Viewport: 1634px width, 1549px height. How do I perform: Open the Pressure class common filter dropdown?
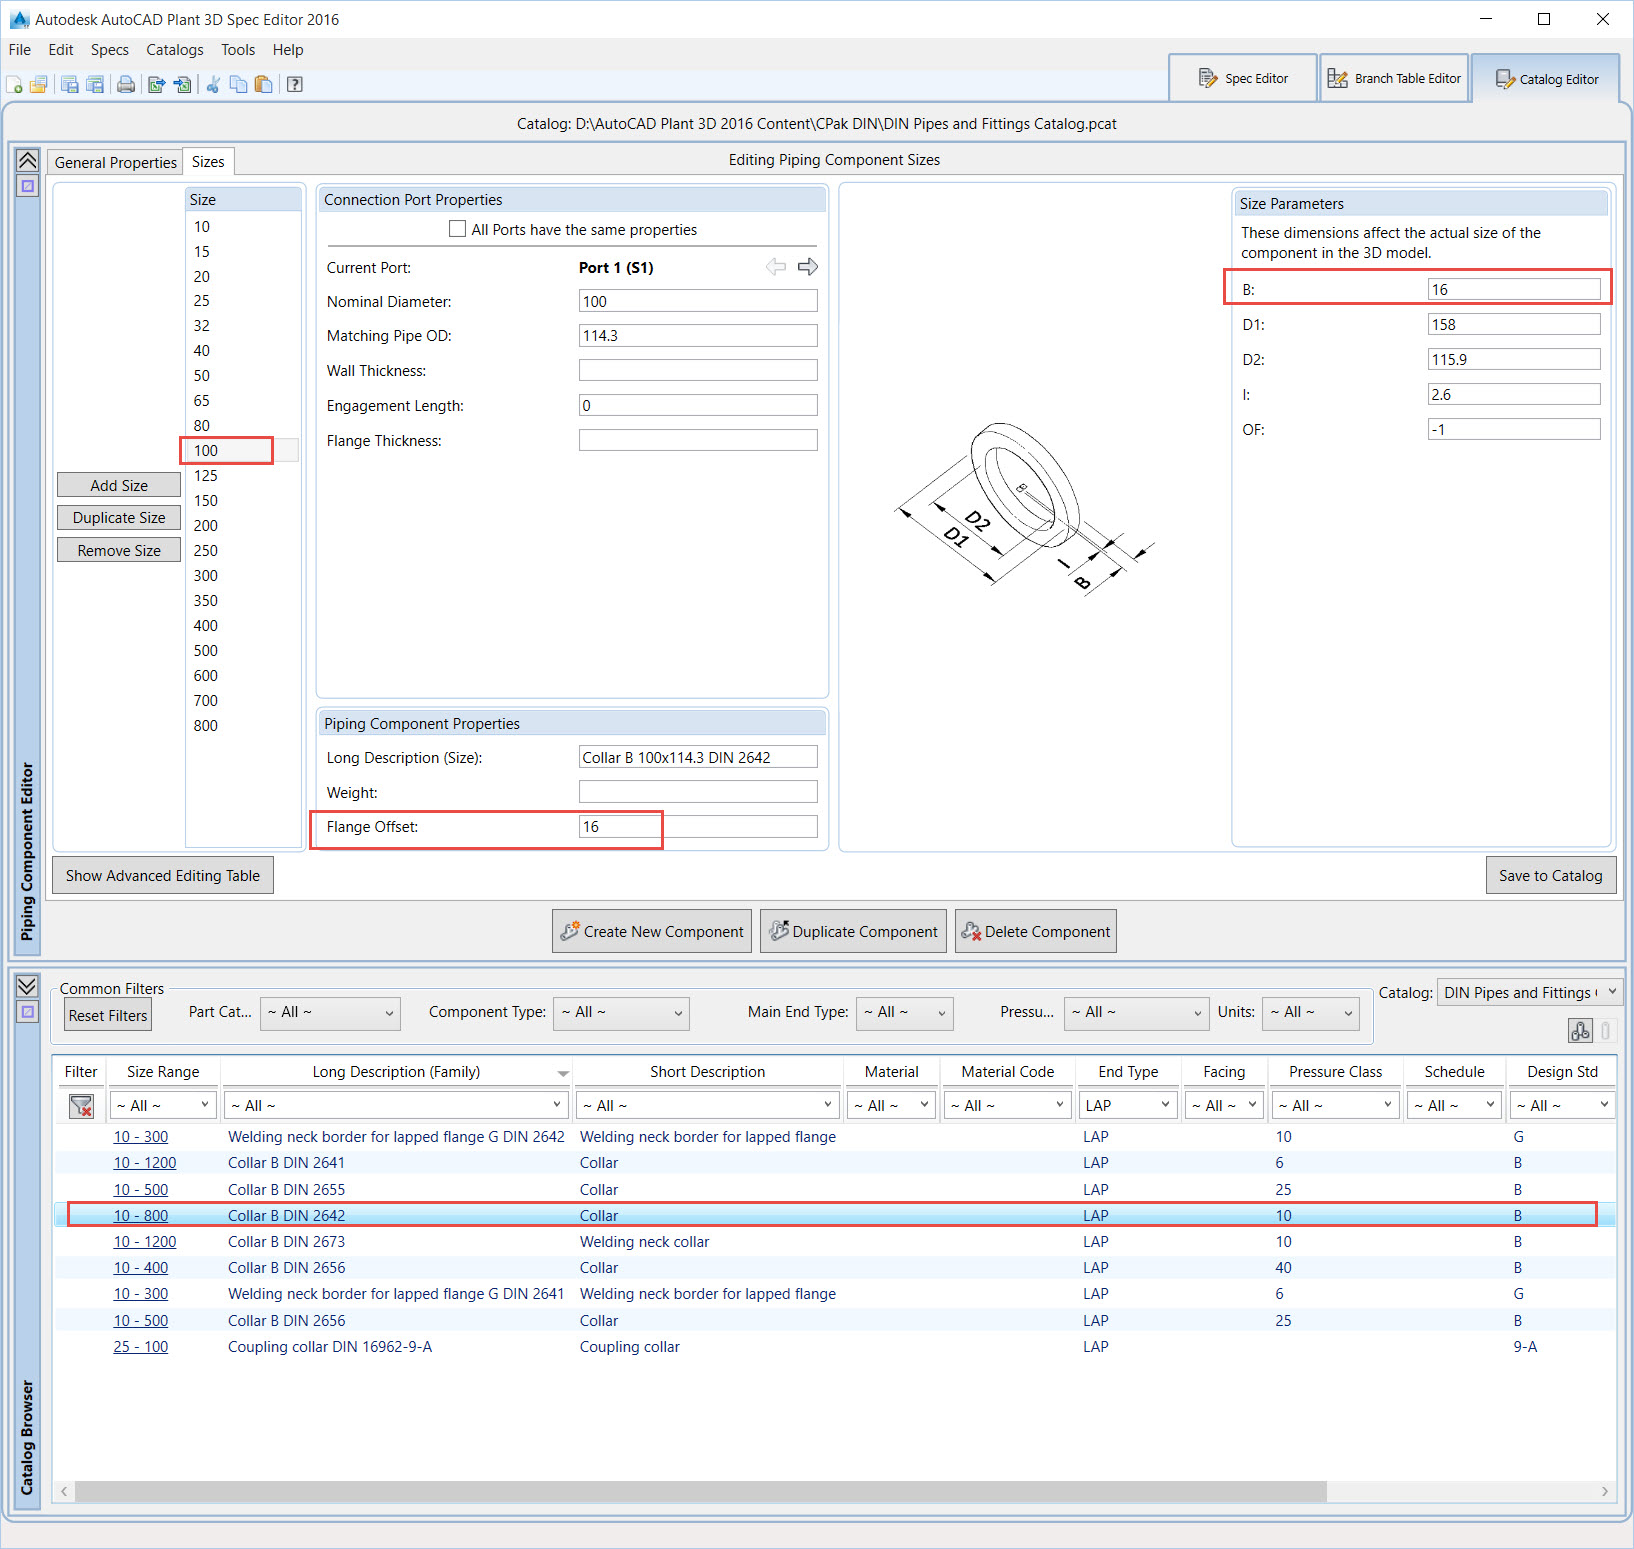tap(1137, 1013)
